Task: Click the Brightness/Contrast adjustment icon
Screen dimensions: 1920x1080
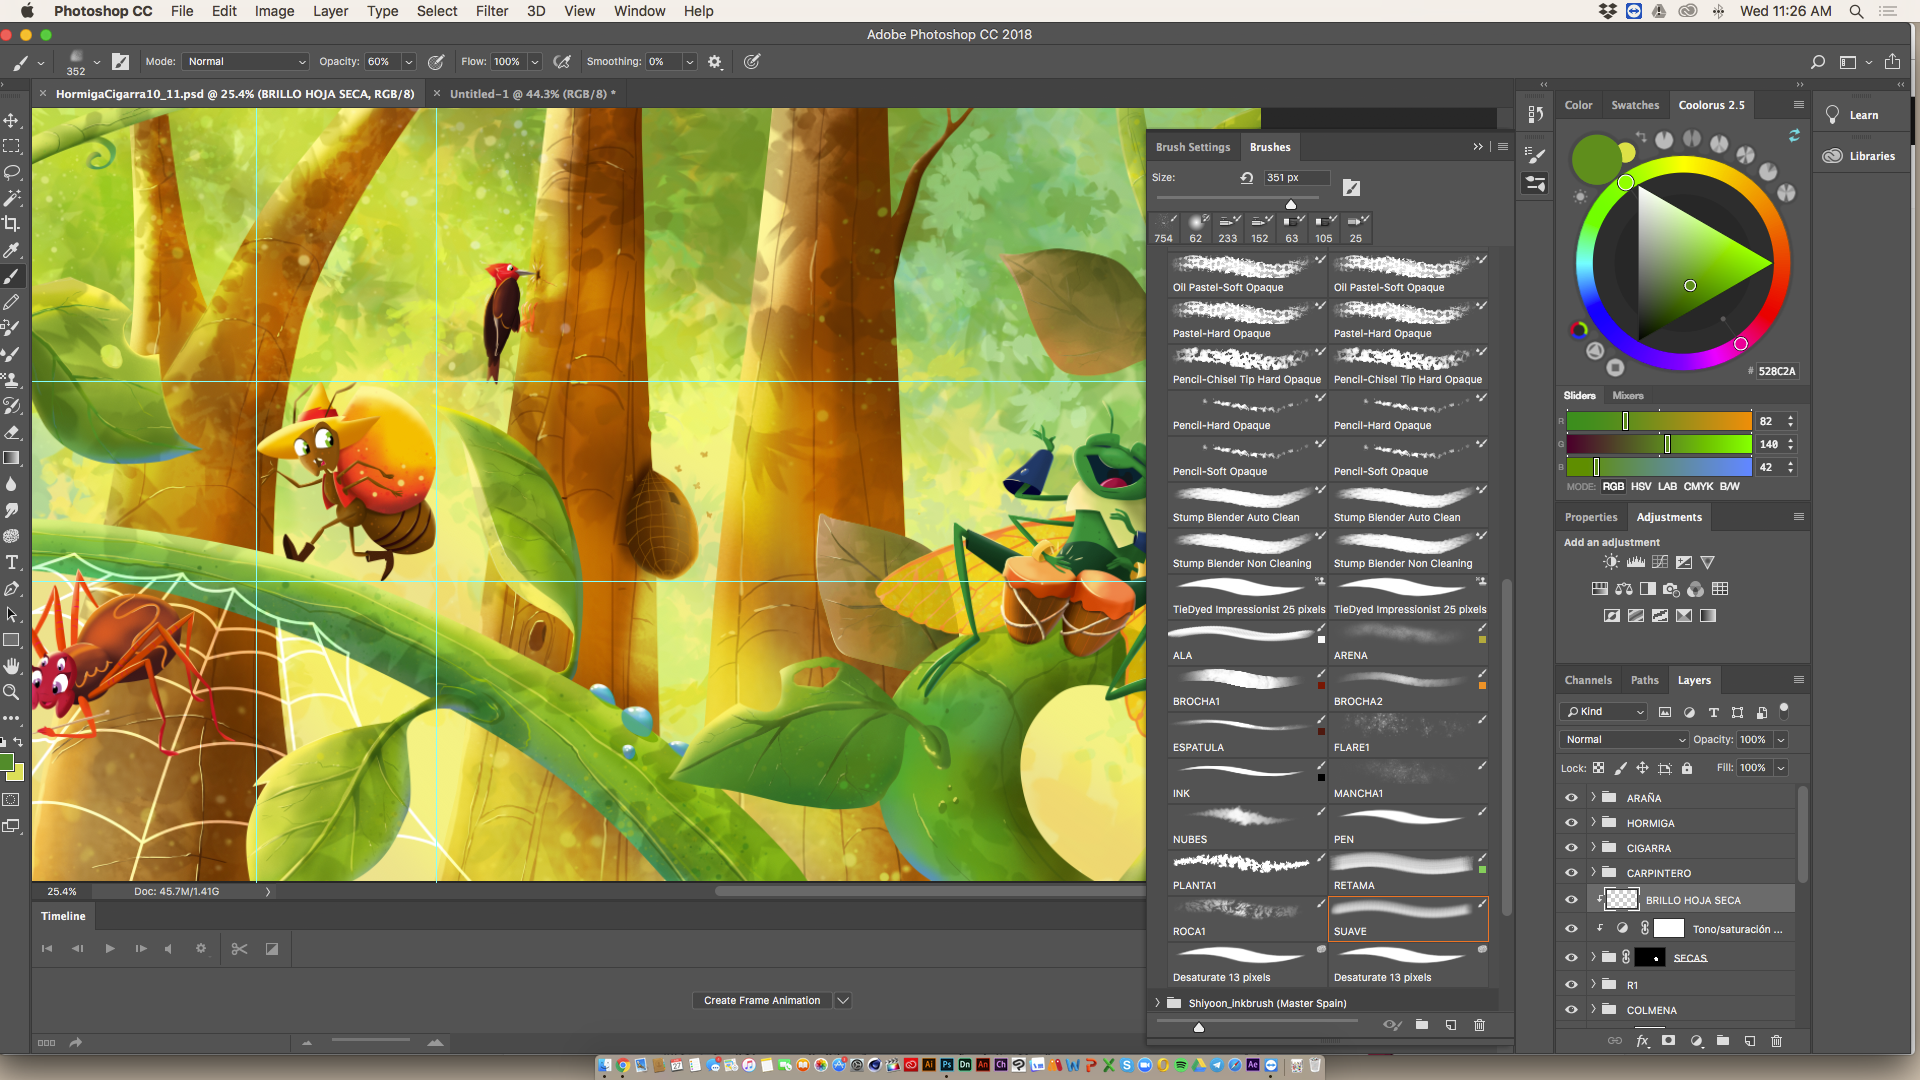Action: click(1611, 562)
